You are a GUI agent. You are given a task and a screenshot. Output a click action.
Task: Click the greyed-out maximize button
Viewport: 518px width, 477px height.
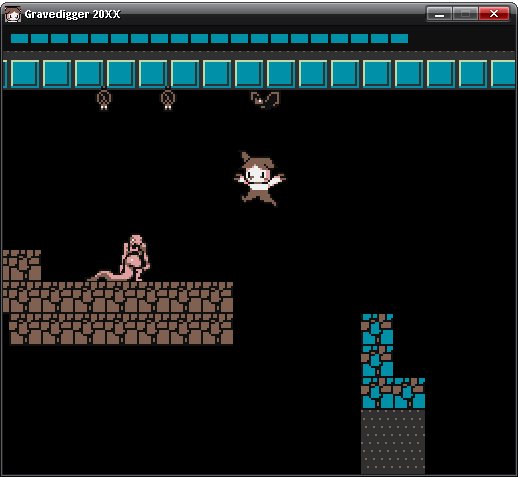pos(465,14)
